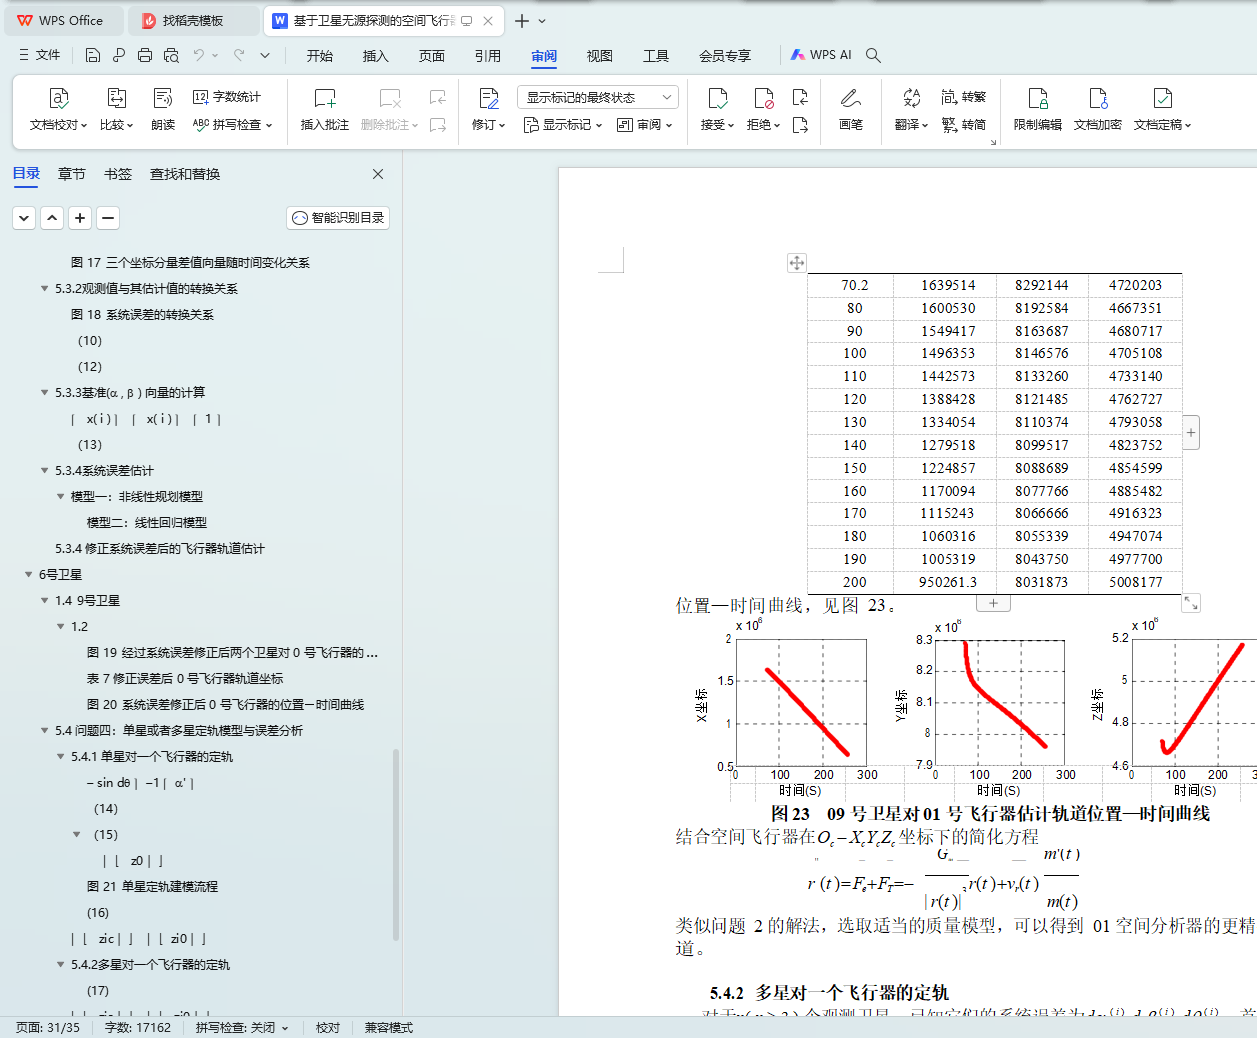Click the print icon in quick toolbar

pos(145,55)
